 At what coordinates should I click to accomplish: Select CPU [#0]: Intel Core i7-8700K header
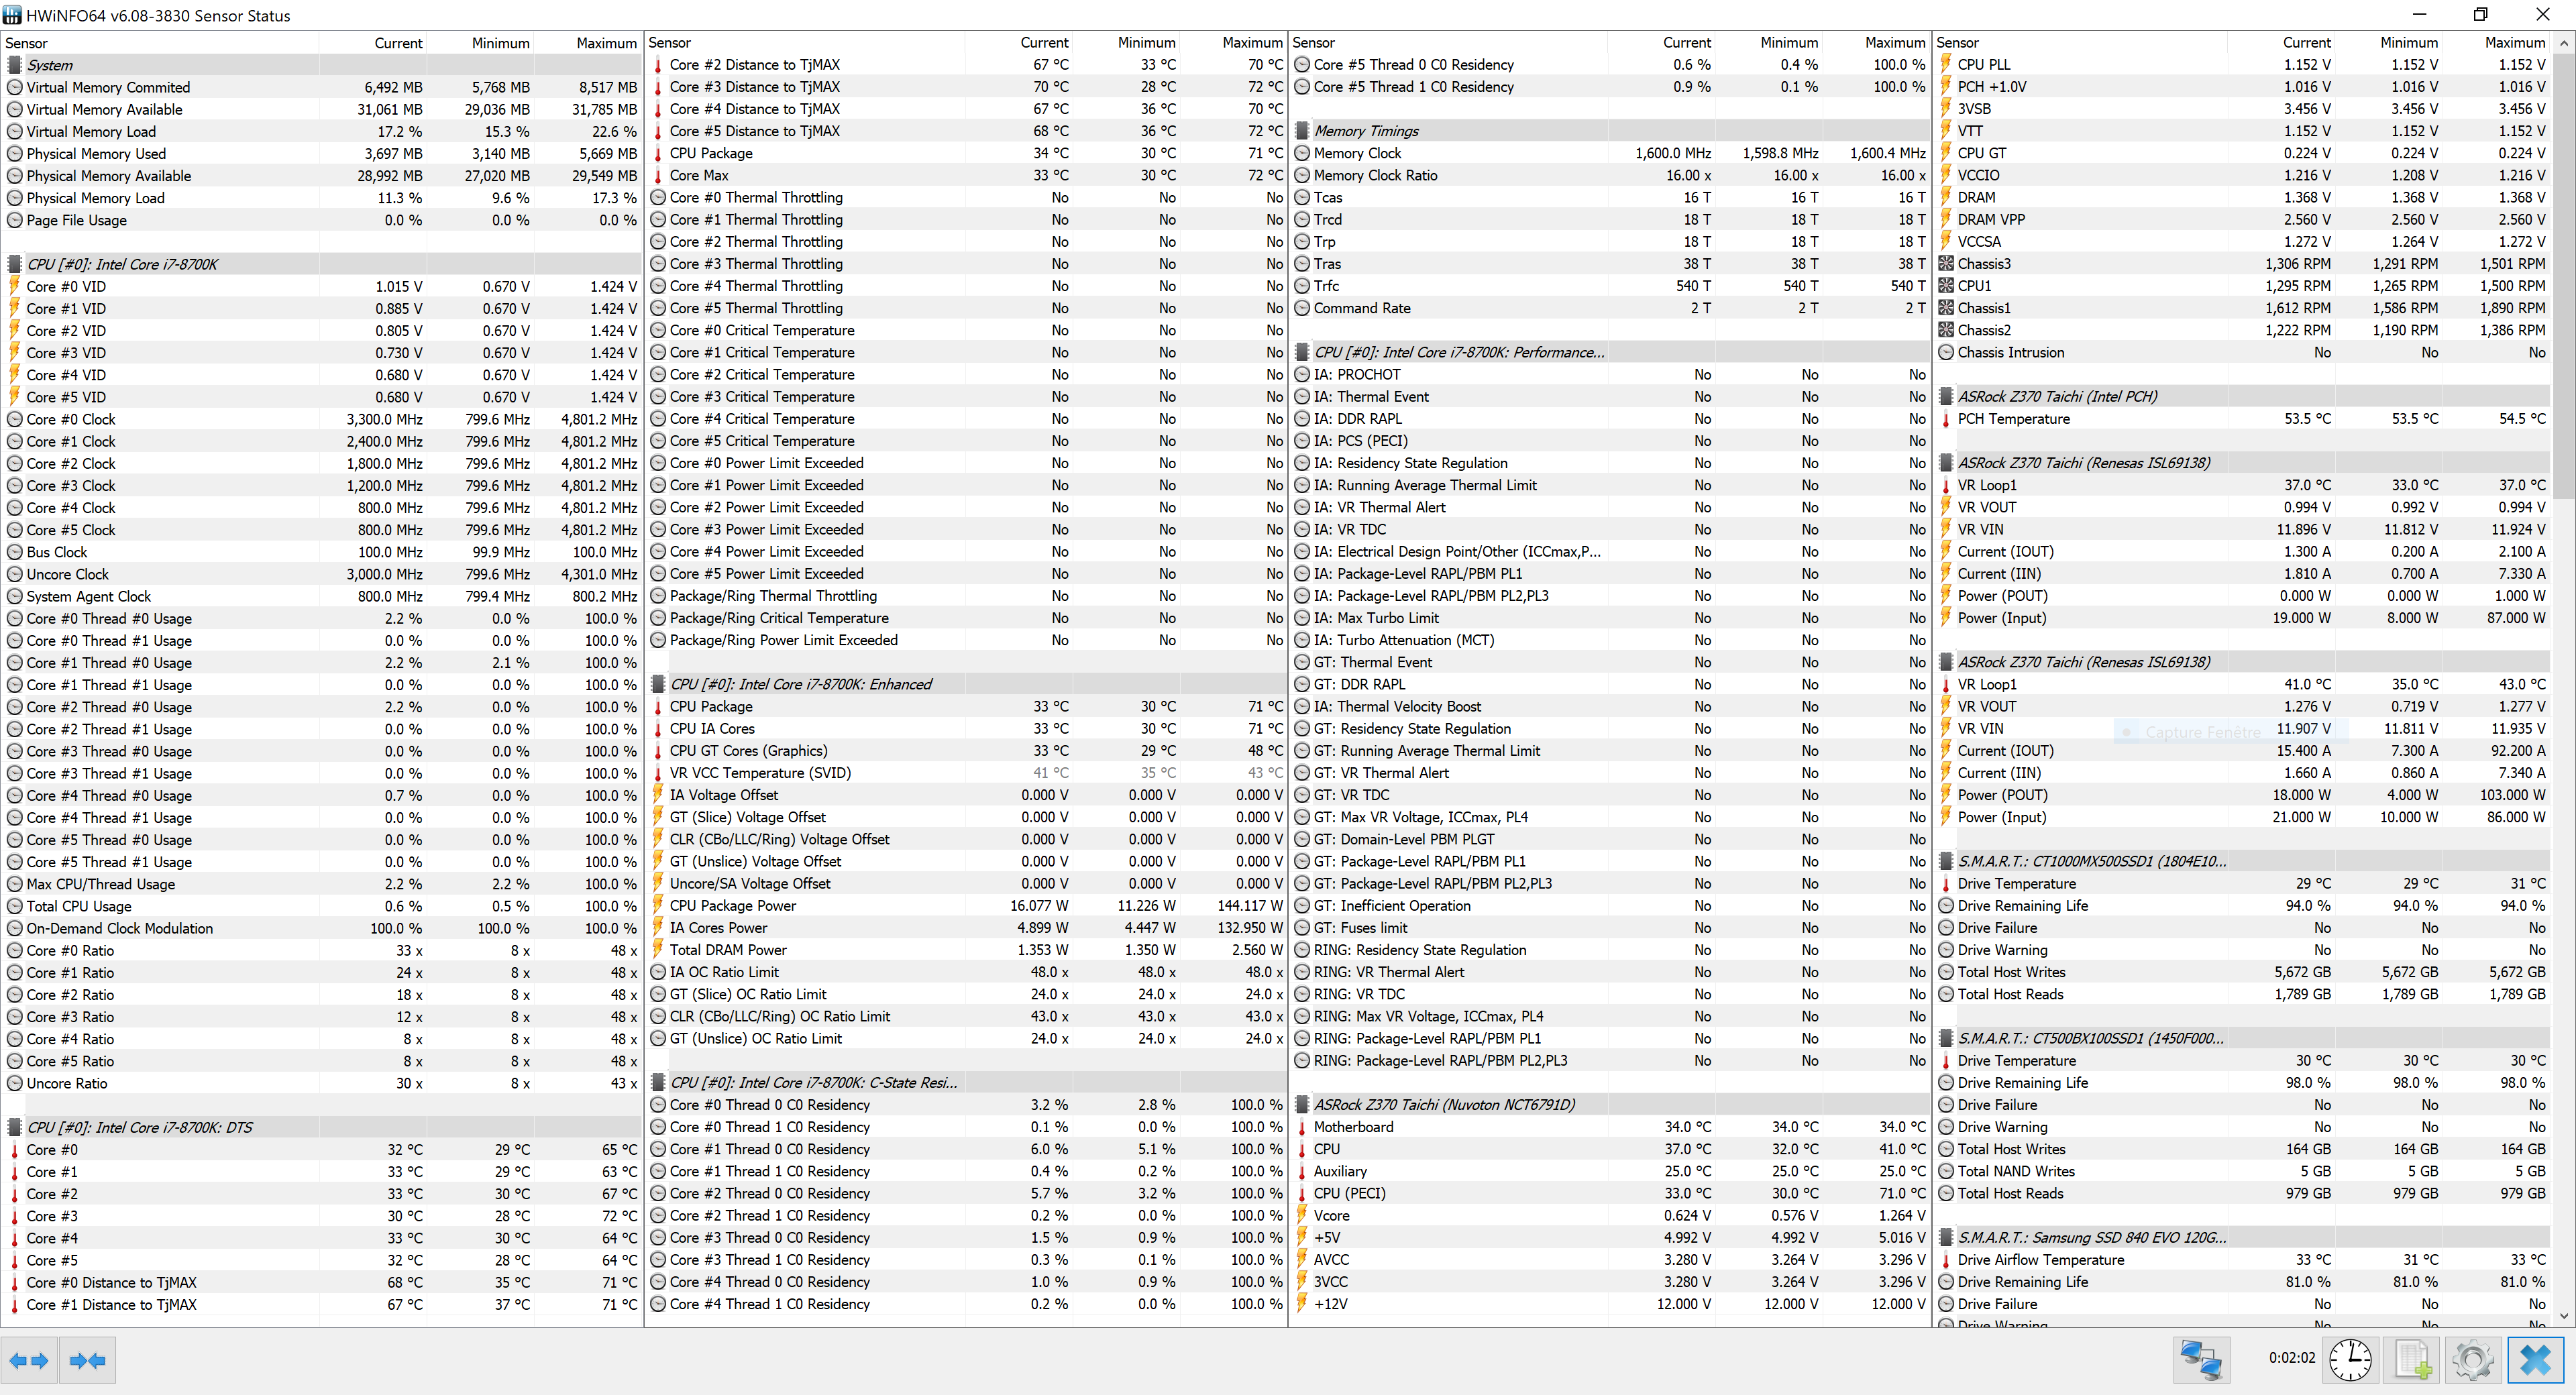[122, 264]
